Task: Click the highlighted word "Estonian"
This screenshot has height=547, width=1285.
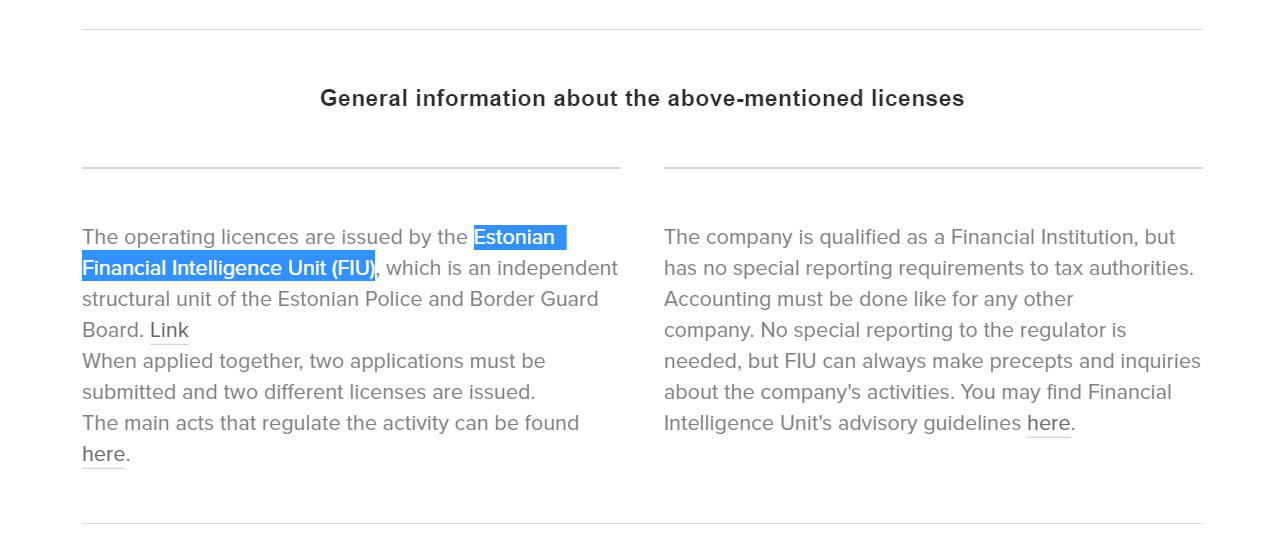Action: click(x=514, y=237)
